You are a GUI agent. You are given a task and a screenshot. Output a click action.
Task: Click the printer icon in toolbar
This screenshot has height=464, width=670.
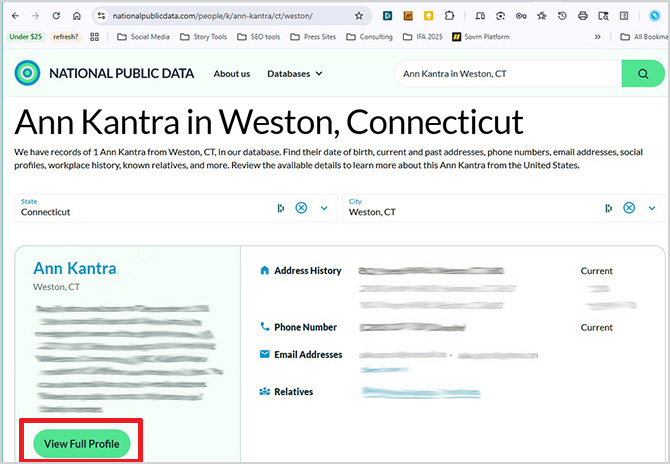coord(582,16)
